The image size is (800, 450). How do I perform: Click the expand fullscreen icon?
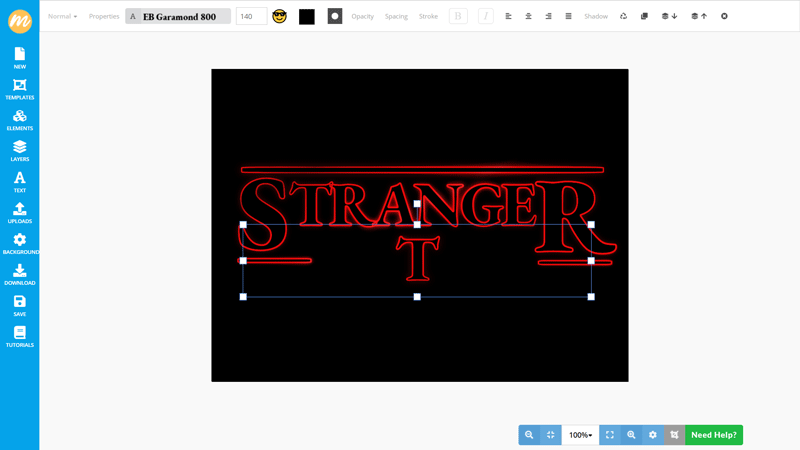click(x=610, y=435)
